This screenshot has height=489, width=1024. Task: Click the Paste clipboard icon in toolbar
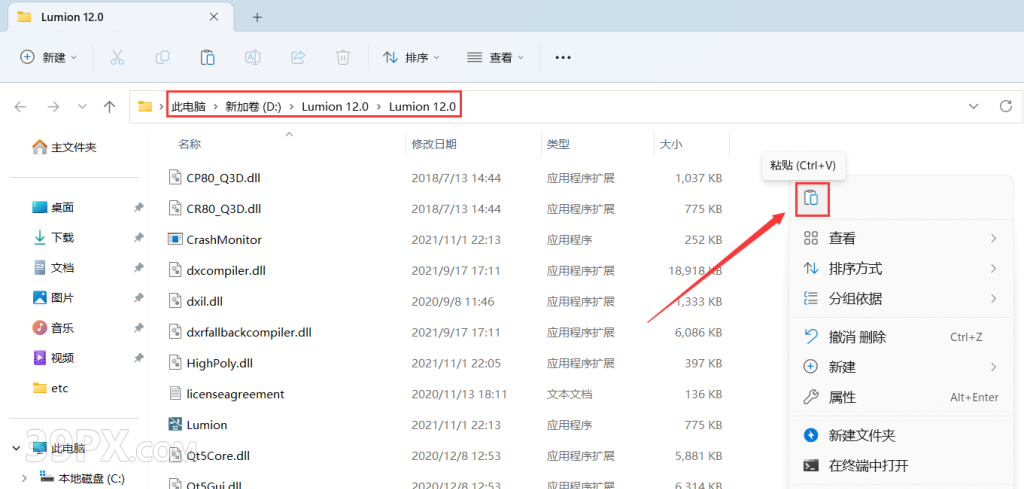click(208, 57)
